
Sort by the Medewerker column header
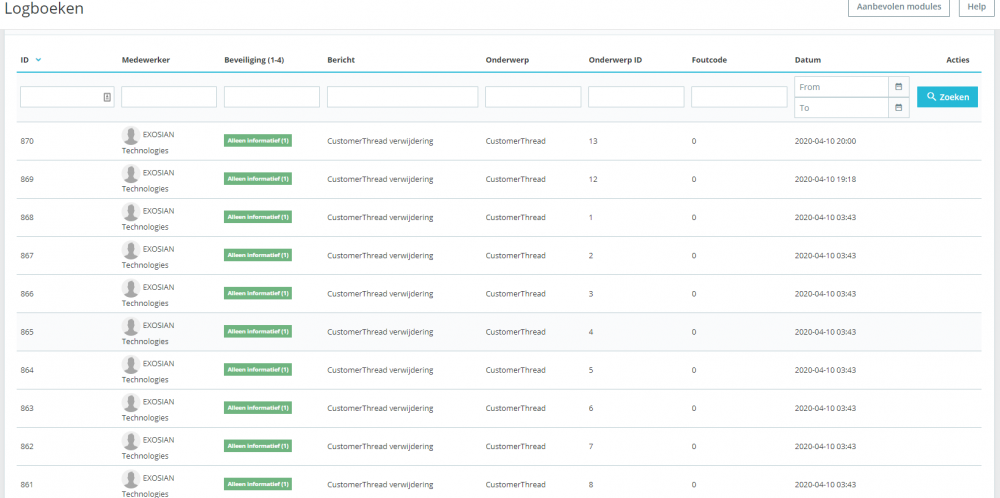[x=146, y=60]
